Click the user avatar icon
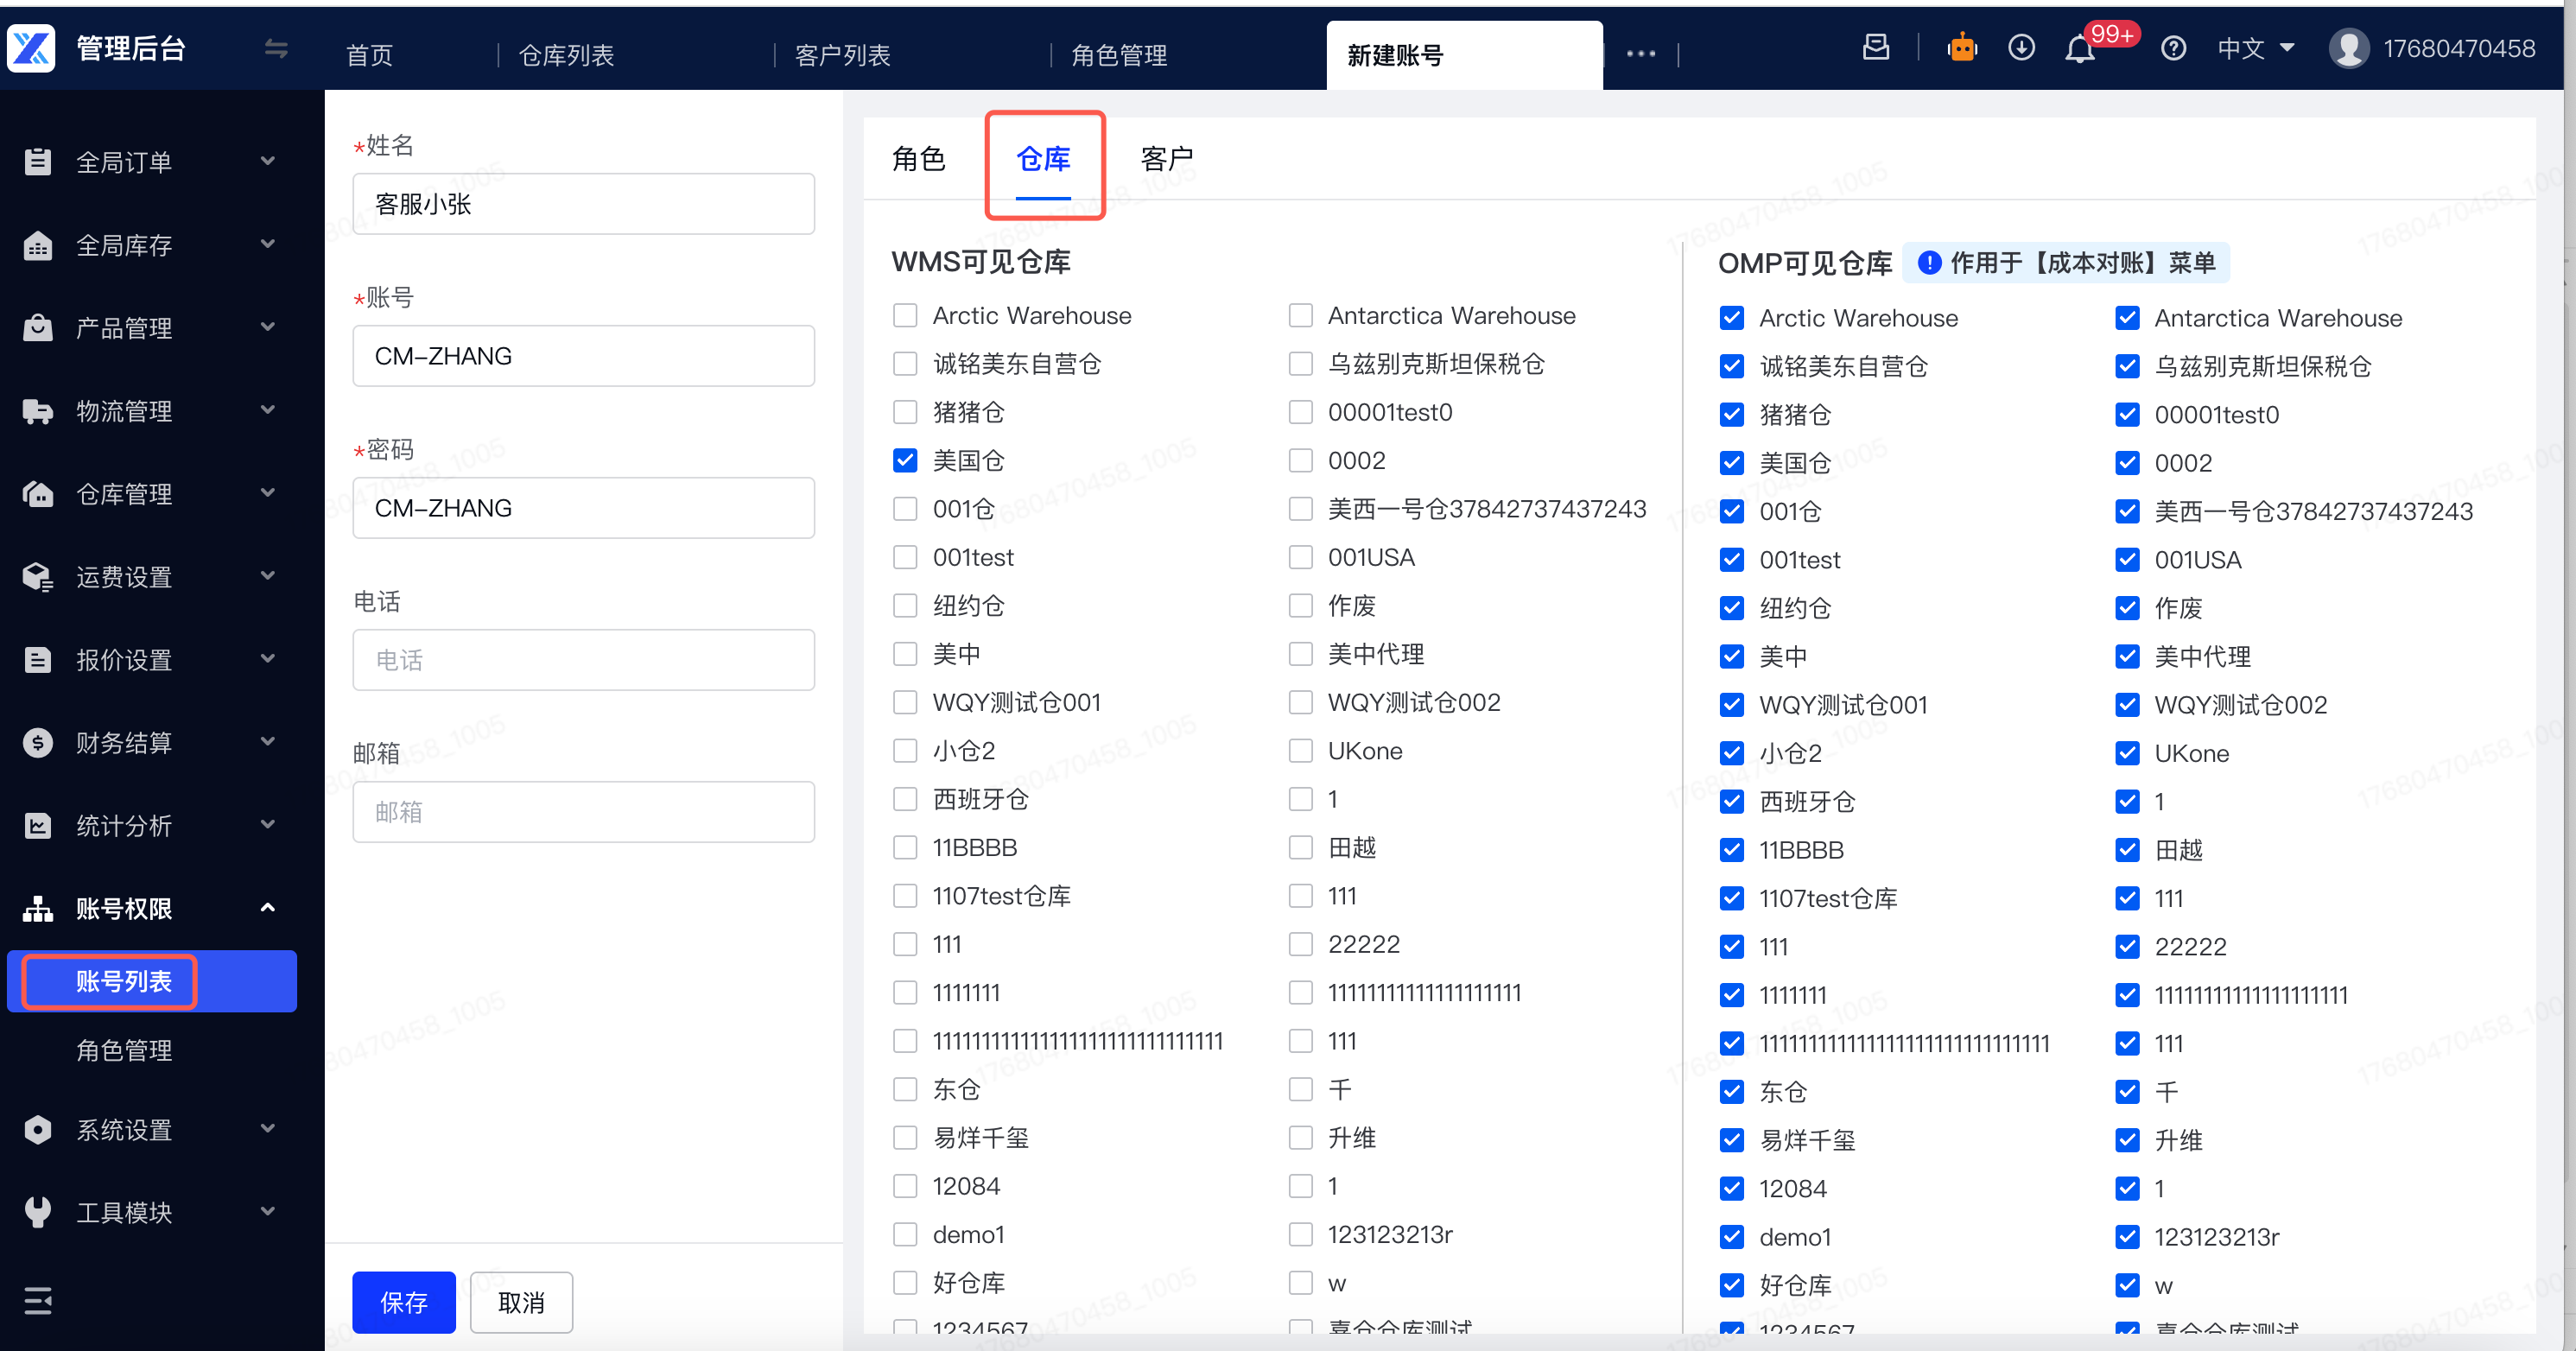 pyautogui.click(x=2348, y=48)
